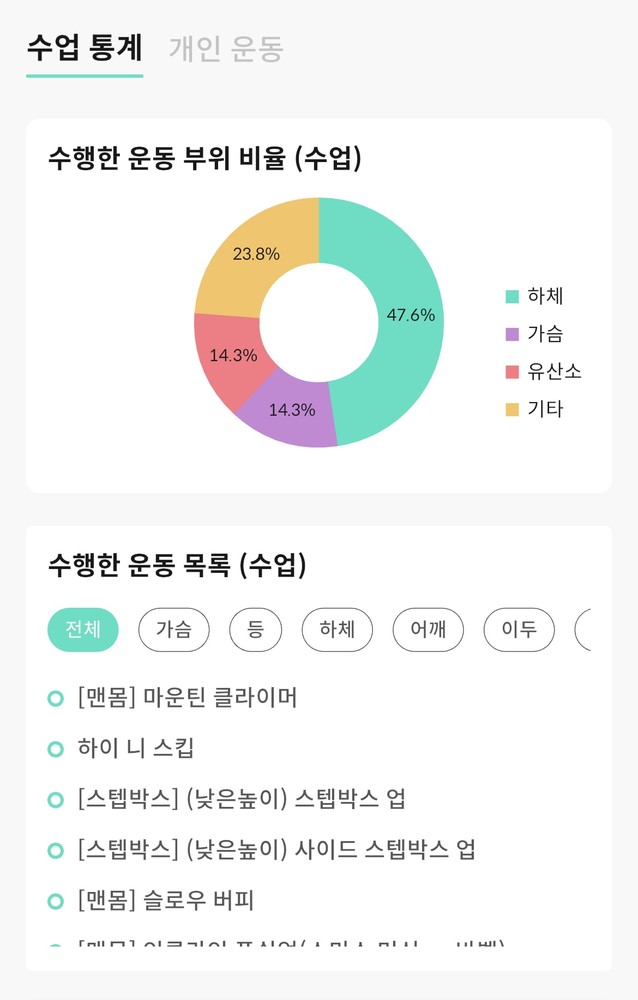Filter exercises by 등 chip
This screenshot has width=638, height=1000.
255,629
